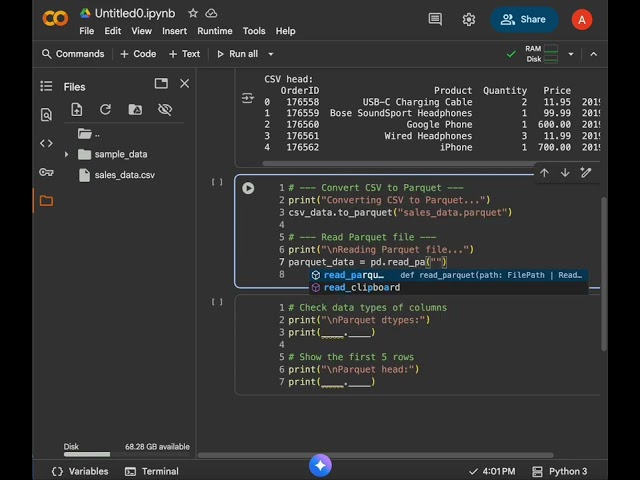Select the Files folder sidebar icon
This screenshot has width=640, height=480.
46,200
